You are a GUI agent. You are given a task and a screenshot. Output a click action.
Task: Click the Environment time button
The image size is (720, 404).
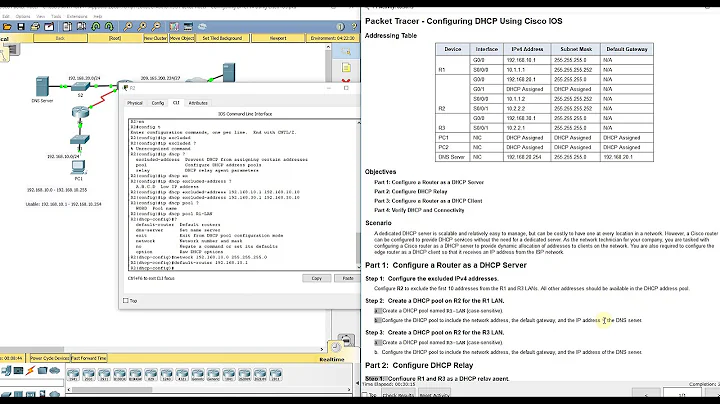(x=332, y=38)
